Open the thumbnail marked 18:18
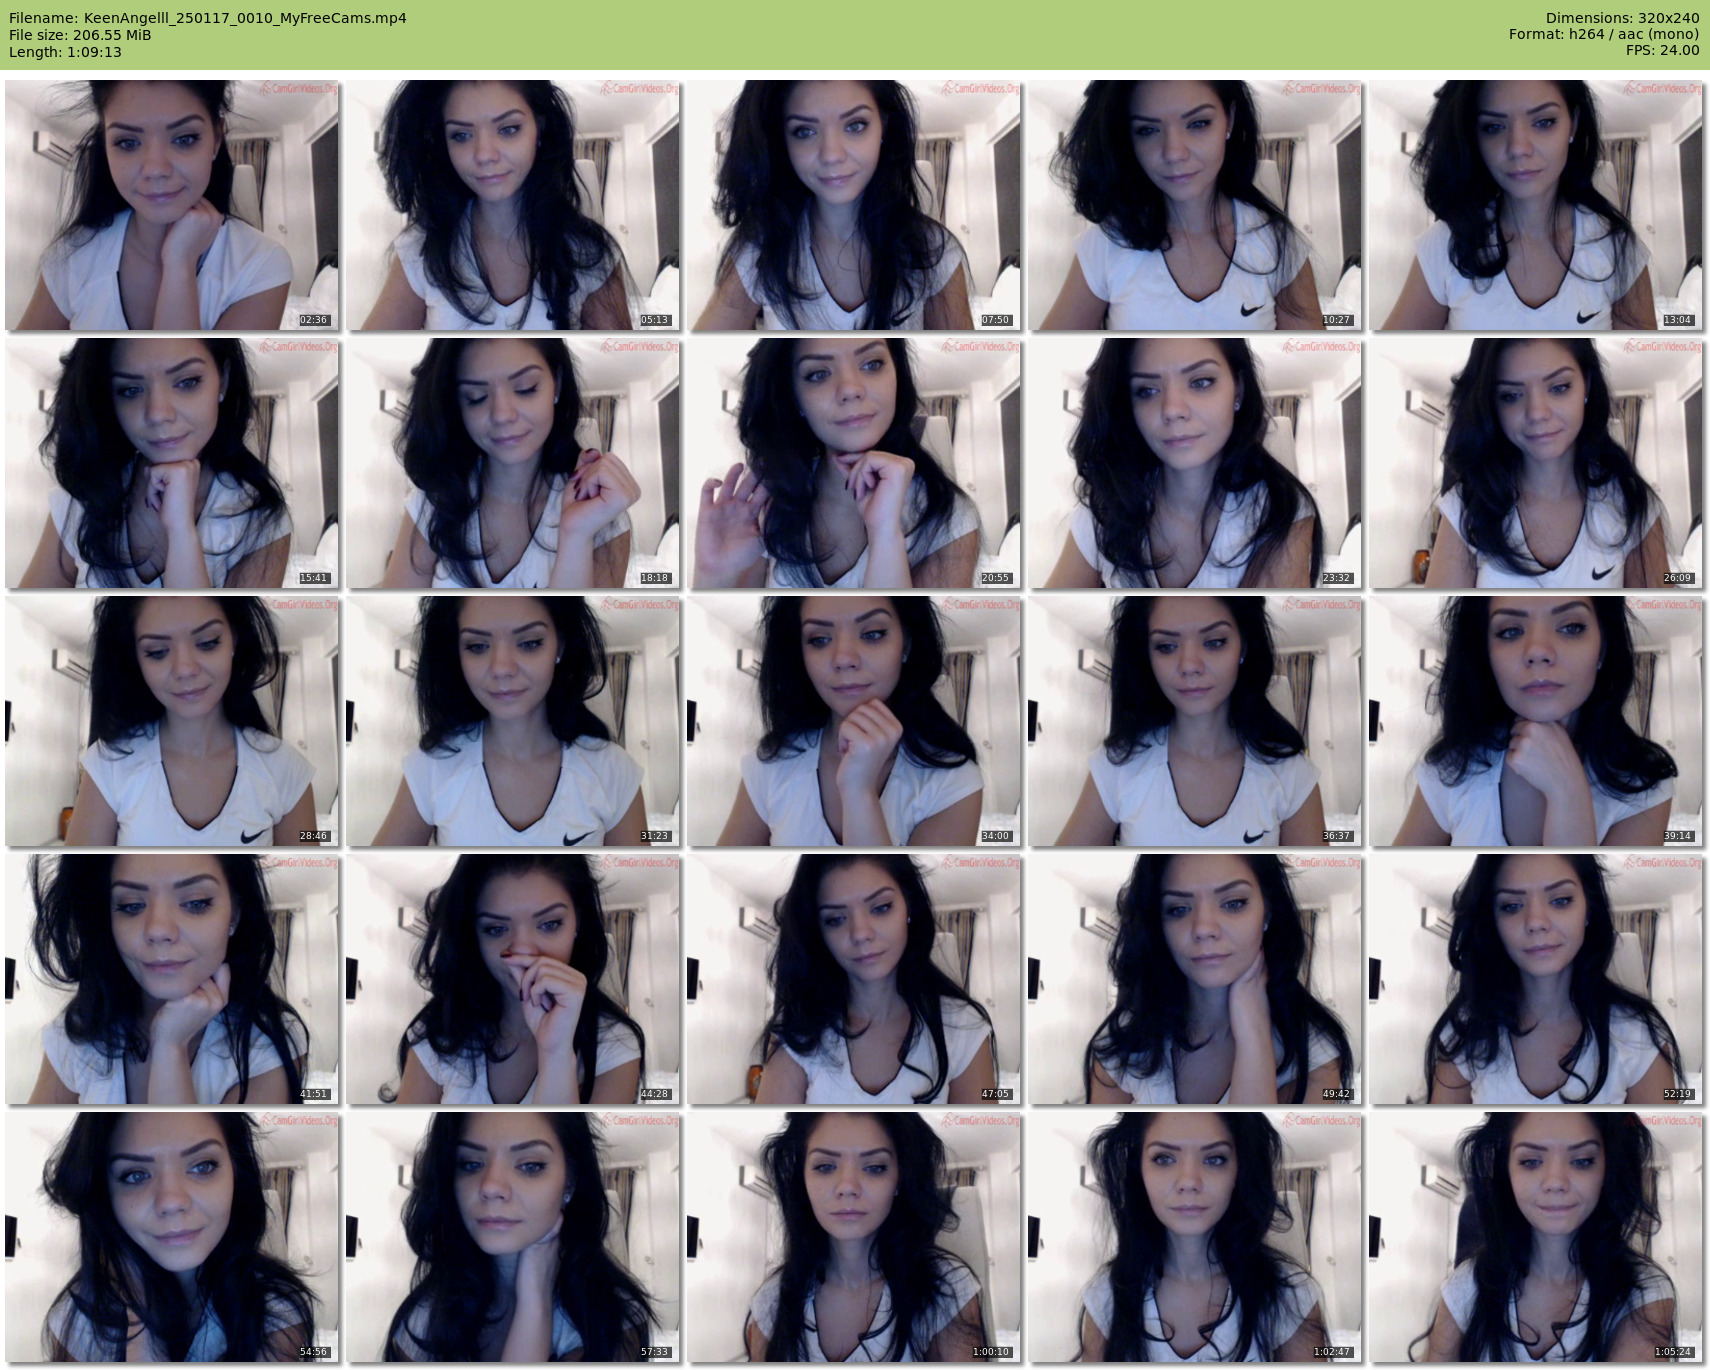This screenshot has width=1710, height=1370. click(x=513, y=463)
